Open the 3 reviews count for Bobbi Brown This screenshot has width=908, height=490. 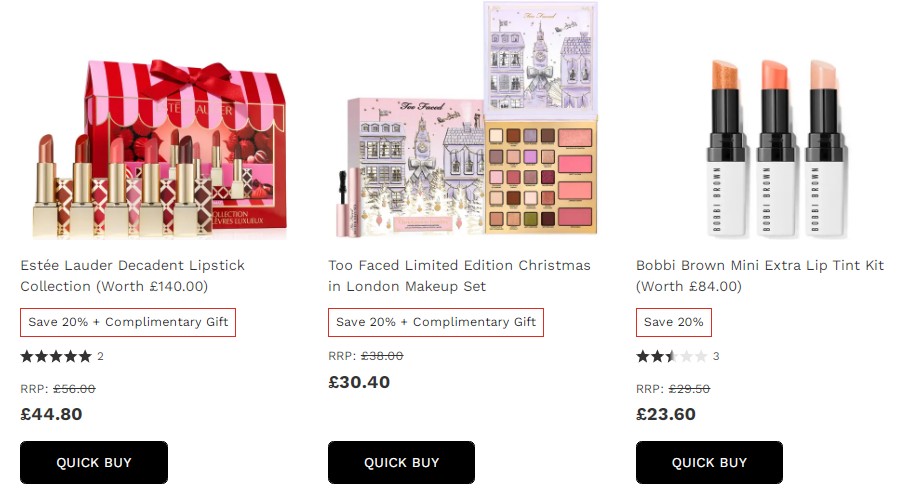coord(716,356)
